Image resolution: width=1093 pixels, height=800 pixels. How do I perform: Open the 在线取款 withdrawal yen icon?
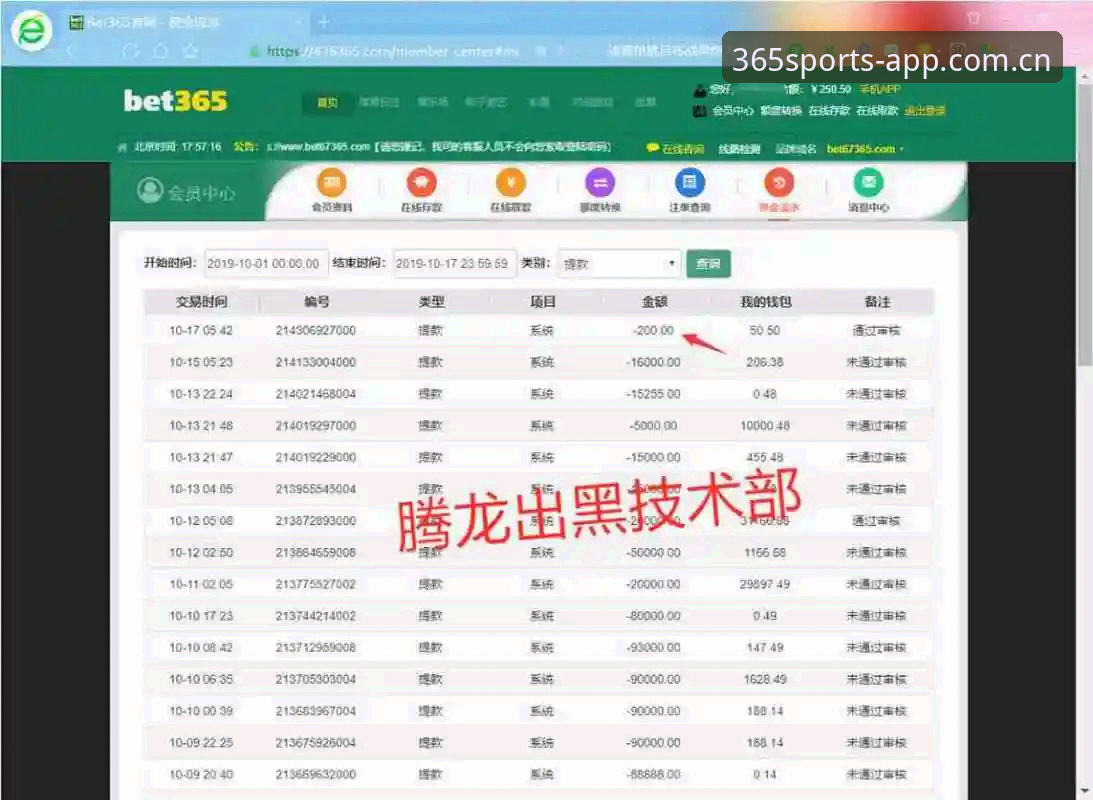pyautogui.click(x=510, y=183)
